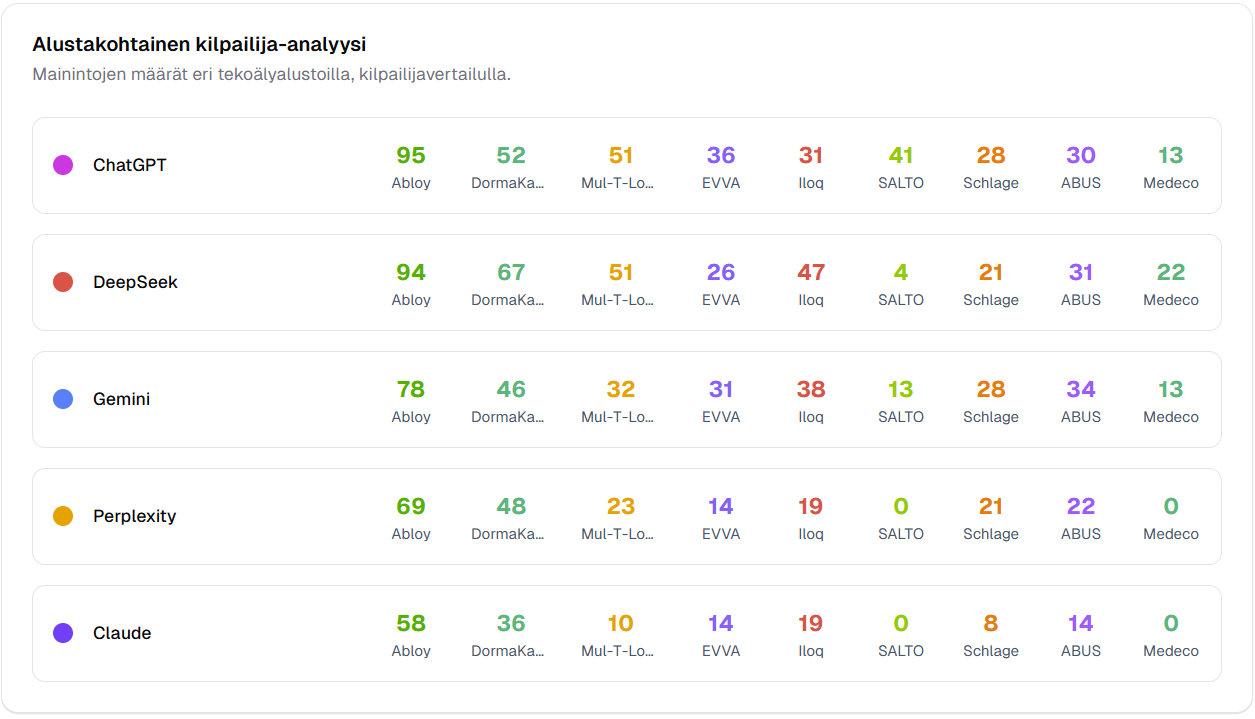Click DeepSeek's DormaKaba value 67
Viewport: 1255px width, 719px height.
tap(511, 272)
